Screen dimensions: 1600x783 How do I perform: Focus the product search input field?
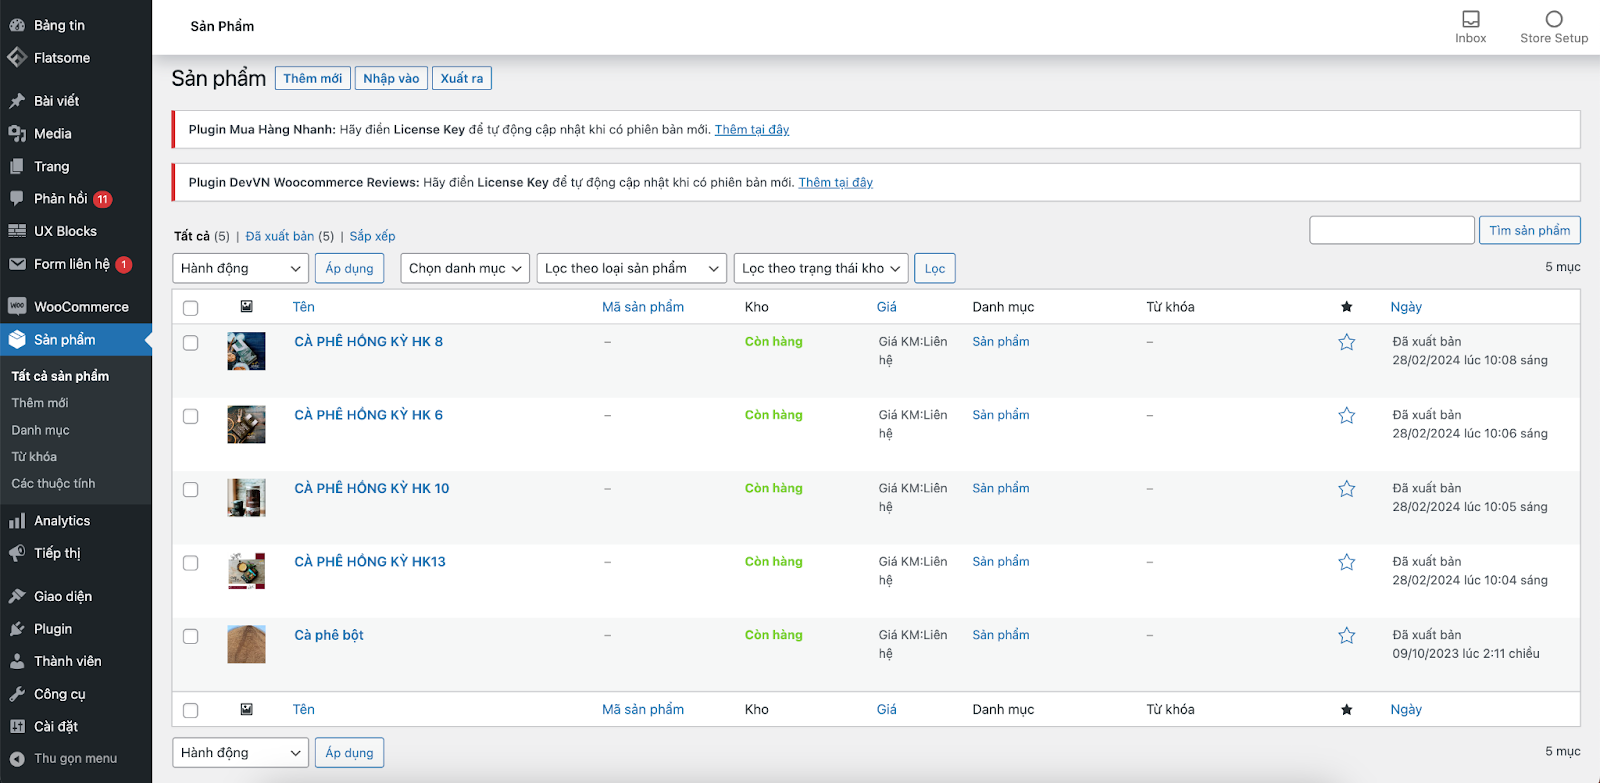[1391, 231]
